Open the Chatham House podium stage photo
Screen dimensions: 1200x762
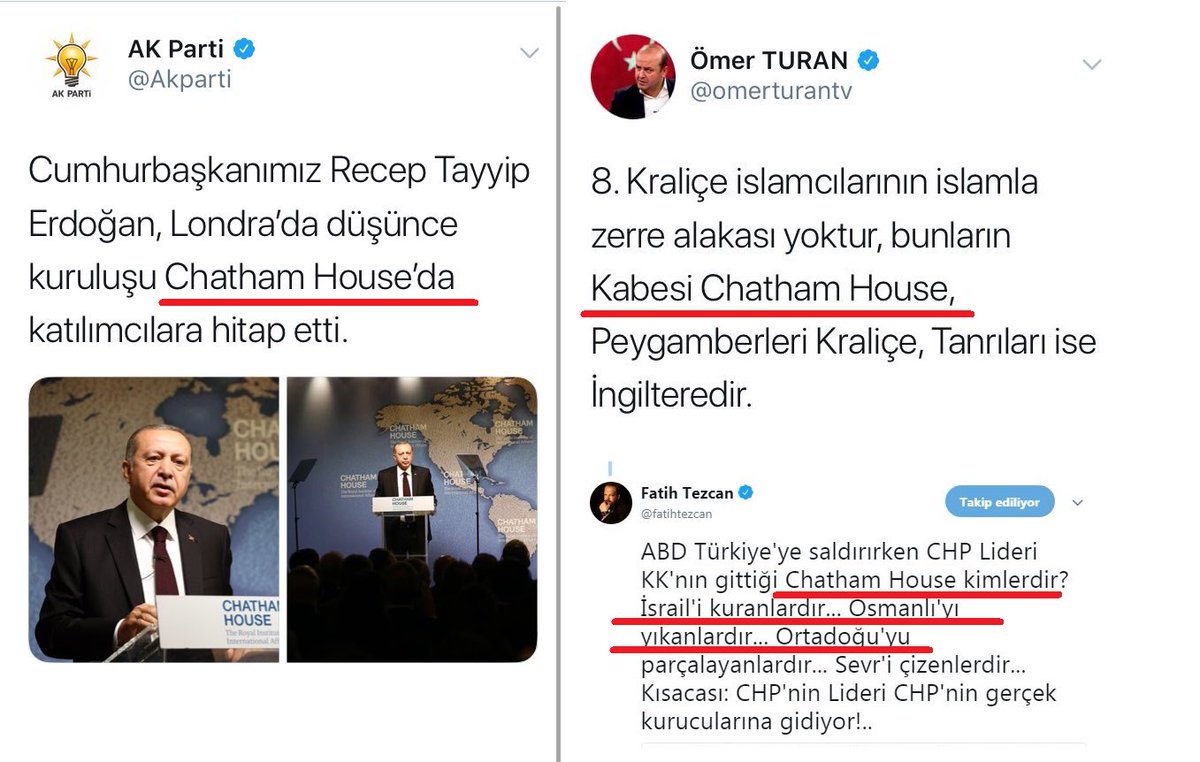412,519
